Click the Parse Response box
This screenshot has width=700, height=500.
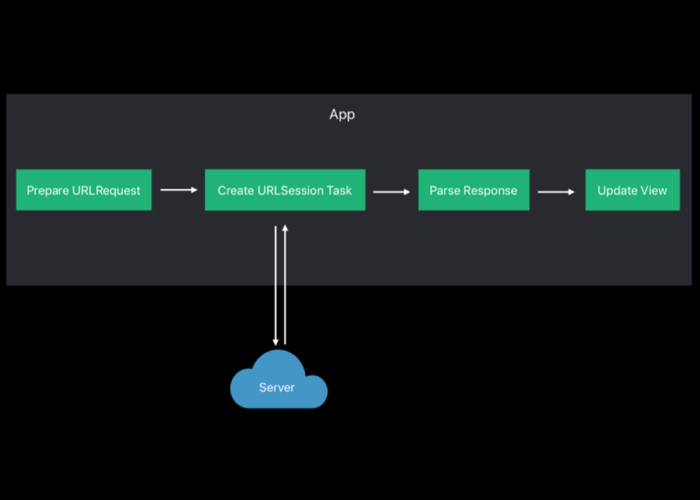click(x=474, y=190)
